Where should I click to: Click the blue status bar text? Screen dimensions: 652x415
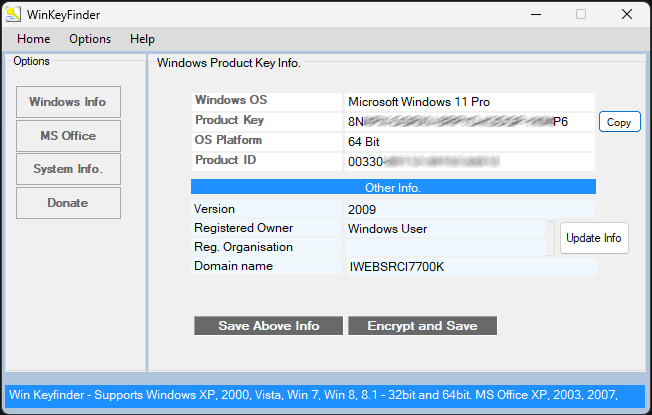click(x=314, y=395)
